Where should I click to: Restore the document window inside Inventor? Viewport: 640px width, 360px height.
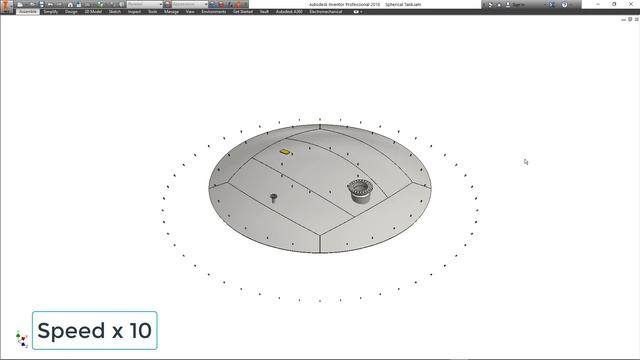click(x=630, y=19)
